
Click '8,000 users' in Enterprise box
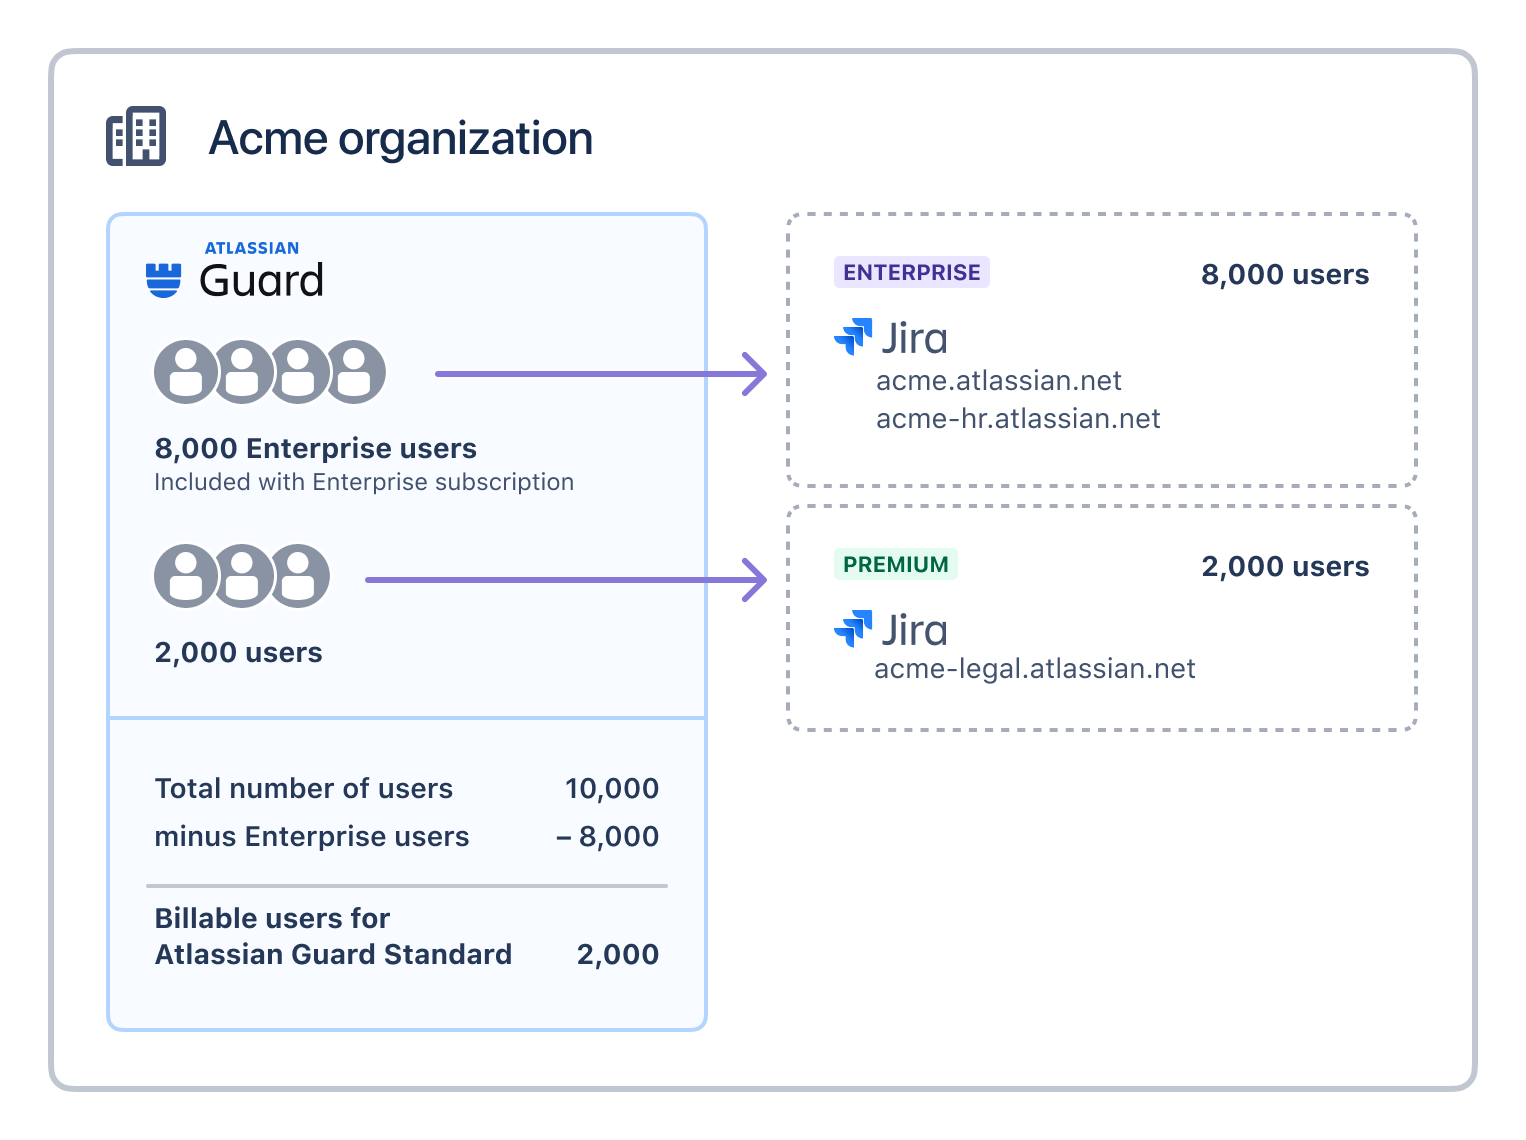(1285, 275)
